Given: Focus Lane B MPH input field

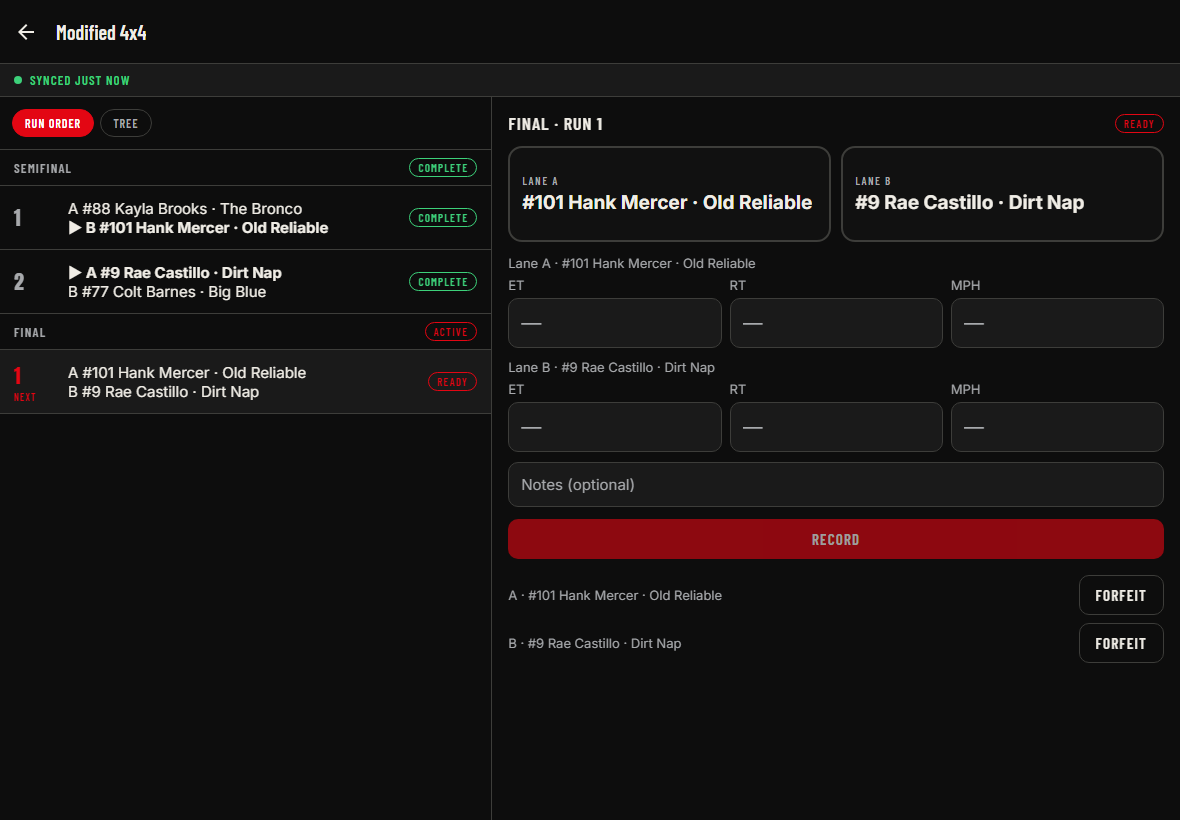Looking at the screenshot, I should (x=1057, y=427).
